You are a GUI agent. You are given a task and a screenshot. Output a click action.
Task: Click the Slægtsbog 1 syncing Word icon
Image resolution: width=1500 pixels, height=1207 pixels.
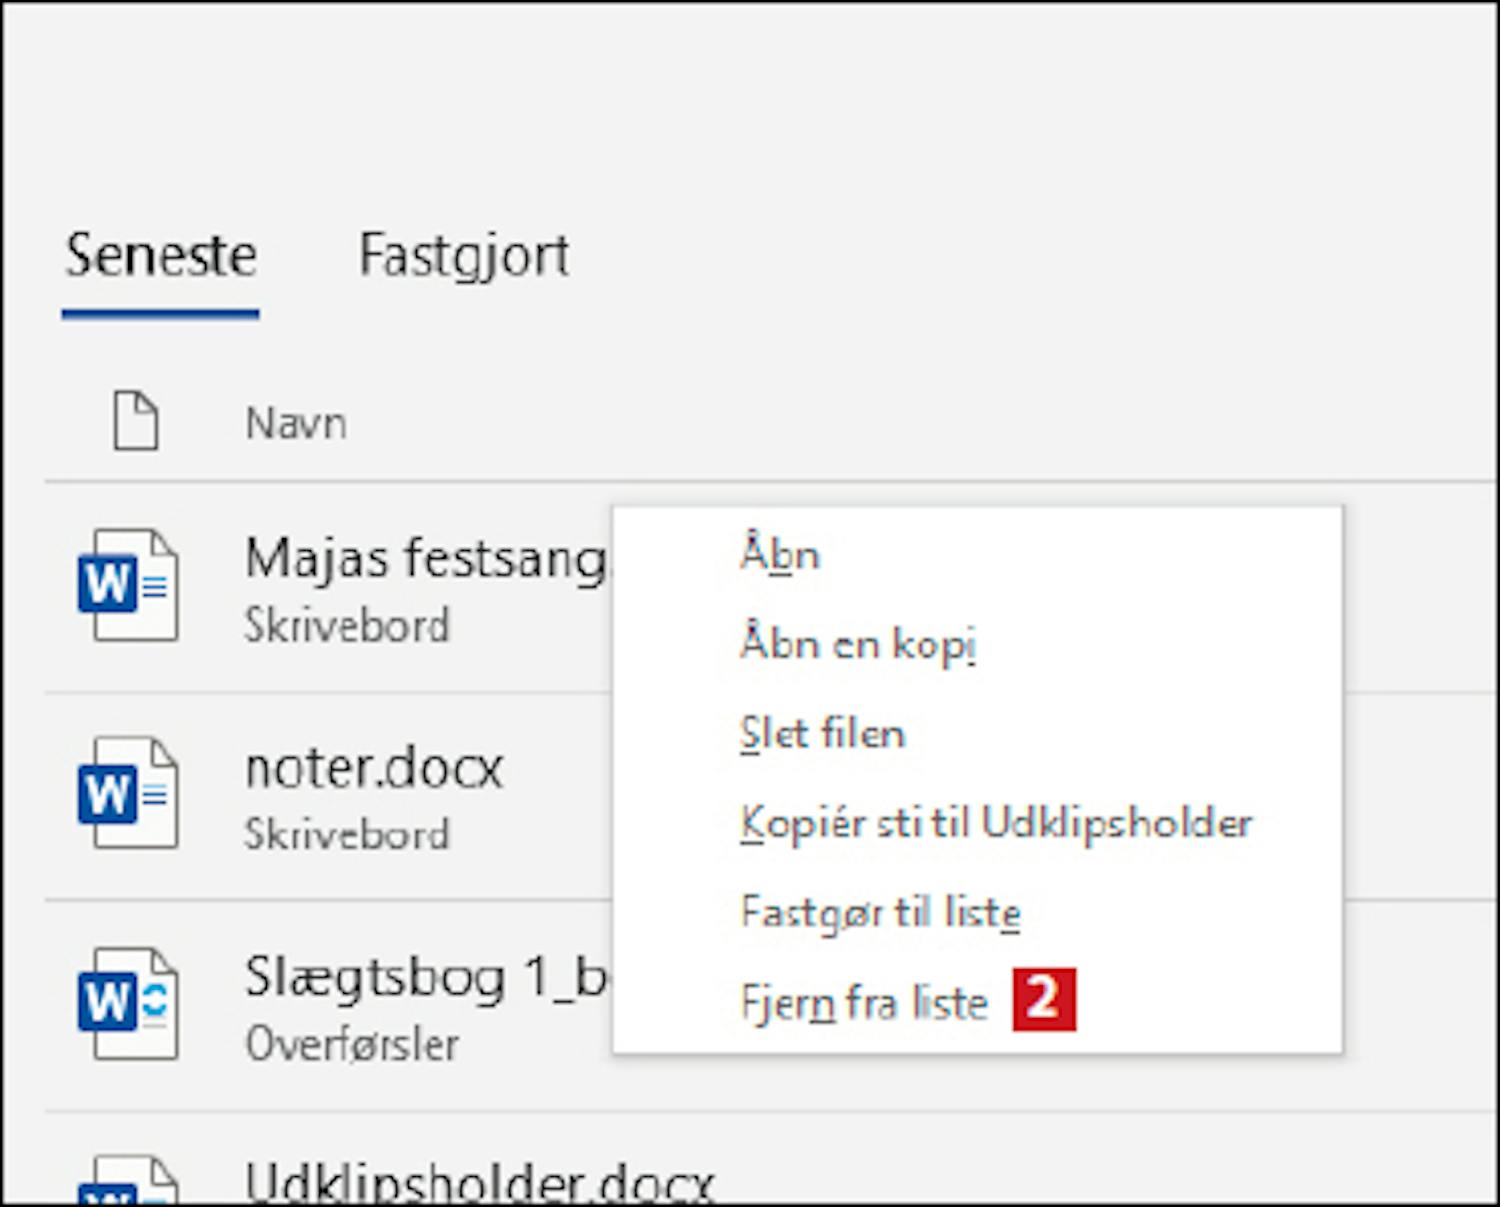(x=128, y=1003)
